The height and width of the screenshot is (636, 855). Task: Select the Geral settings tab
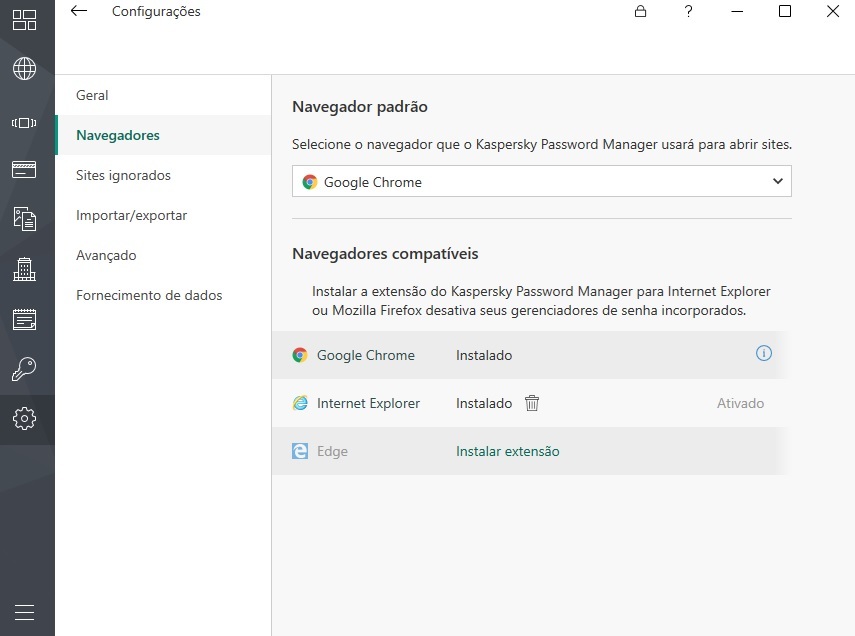(92, 95)
